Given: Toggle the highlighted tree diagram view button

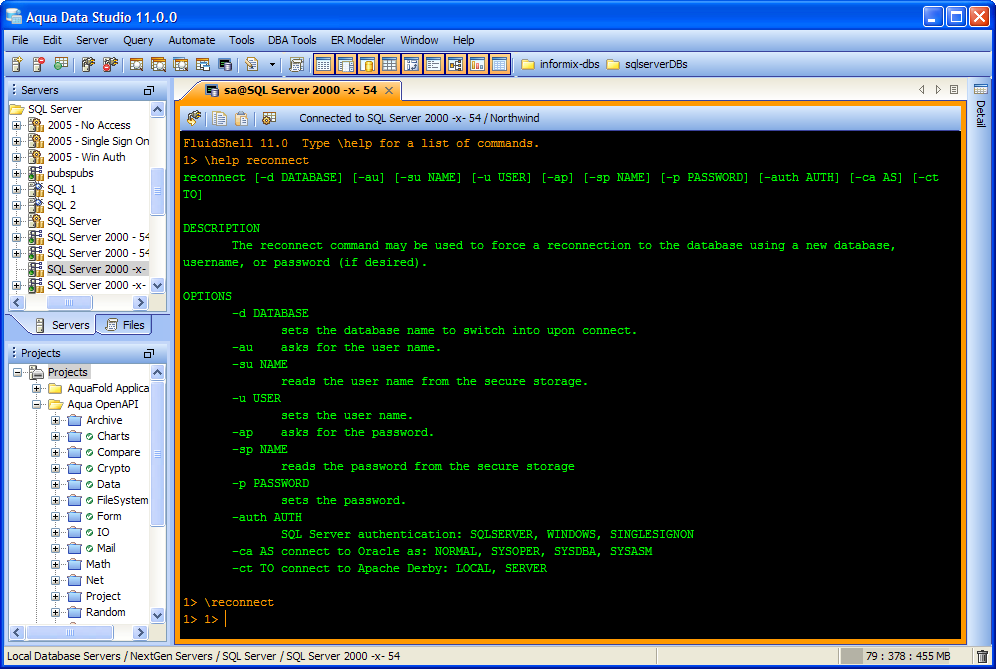Looking at the screenshot, I should coord(455,64).
